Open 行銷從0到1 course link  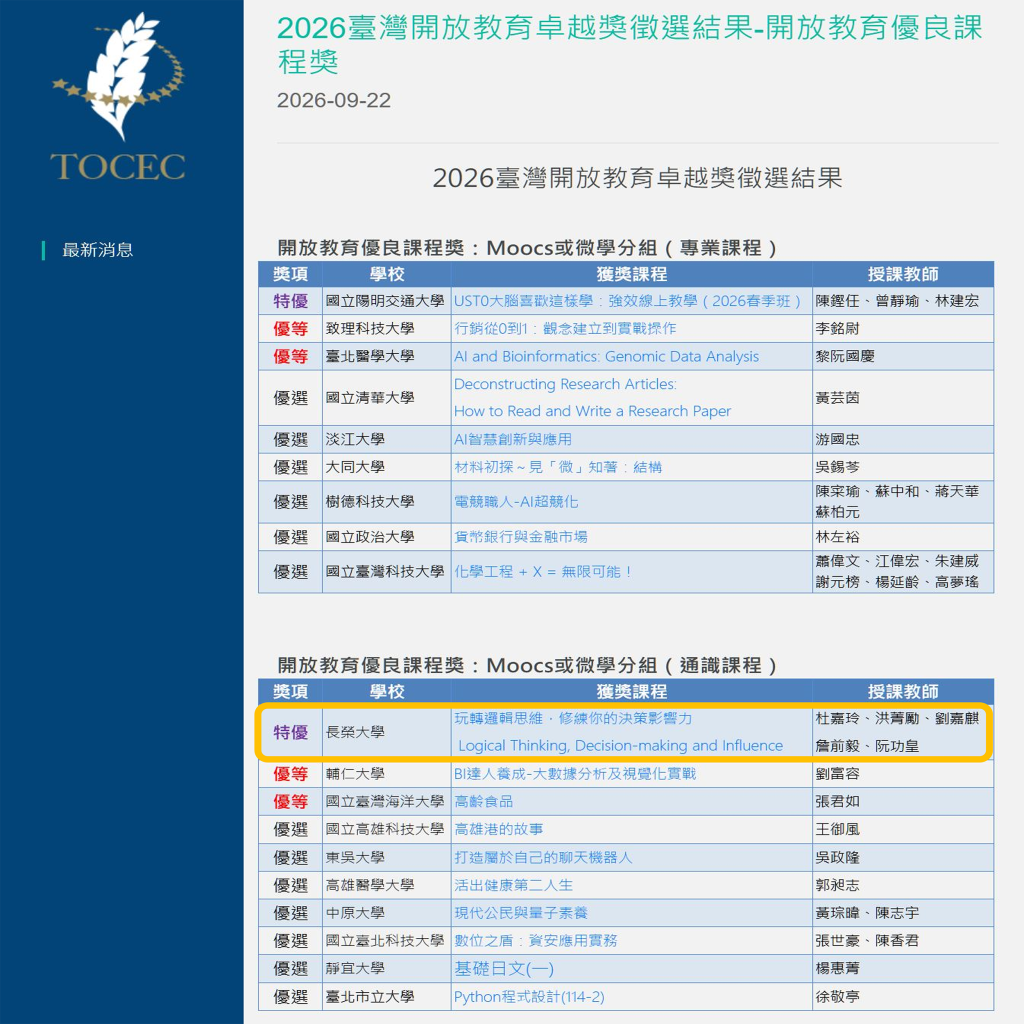coord(565,328)
